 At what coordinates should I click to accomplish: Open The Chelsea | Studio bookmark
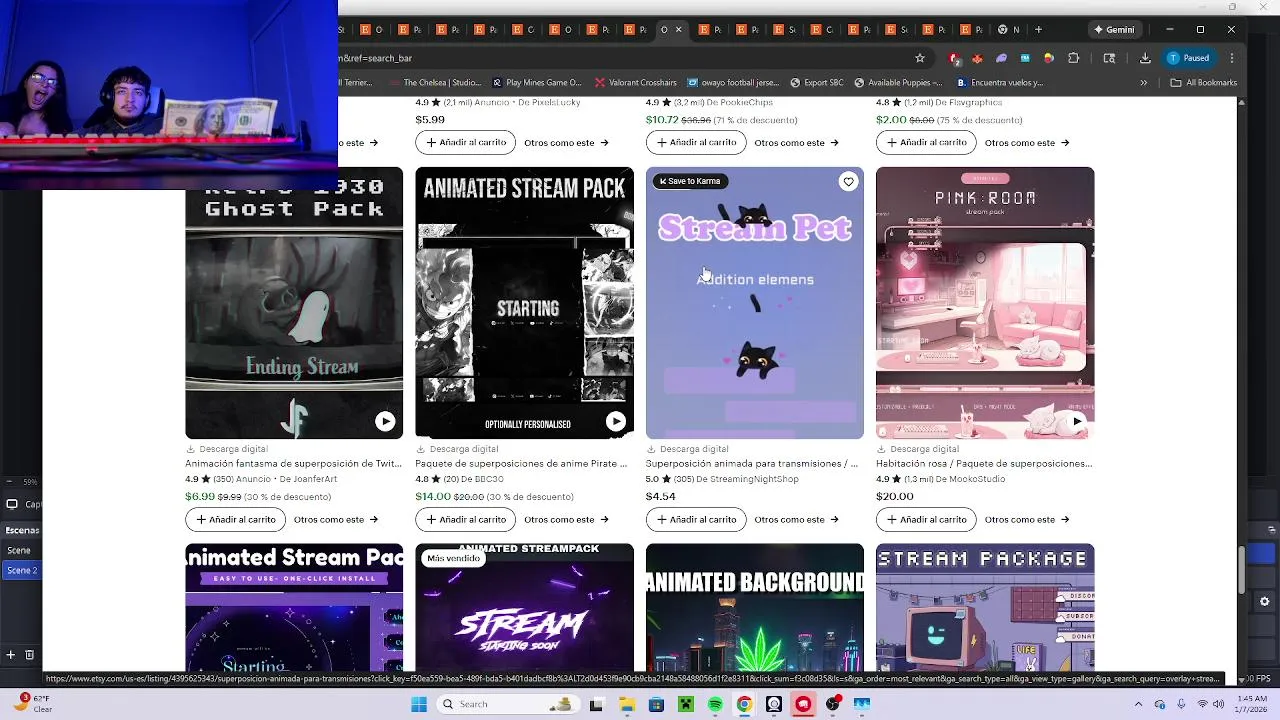434,83
